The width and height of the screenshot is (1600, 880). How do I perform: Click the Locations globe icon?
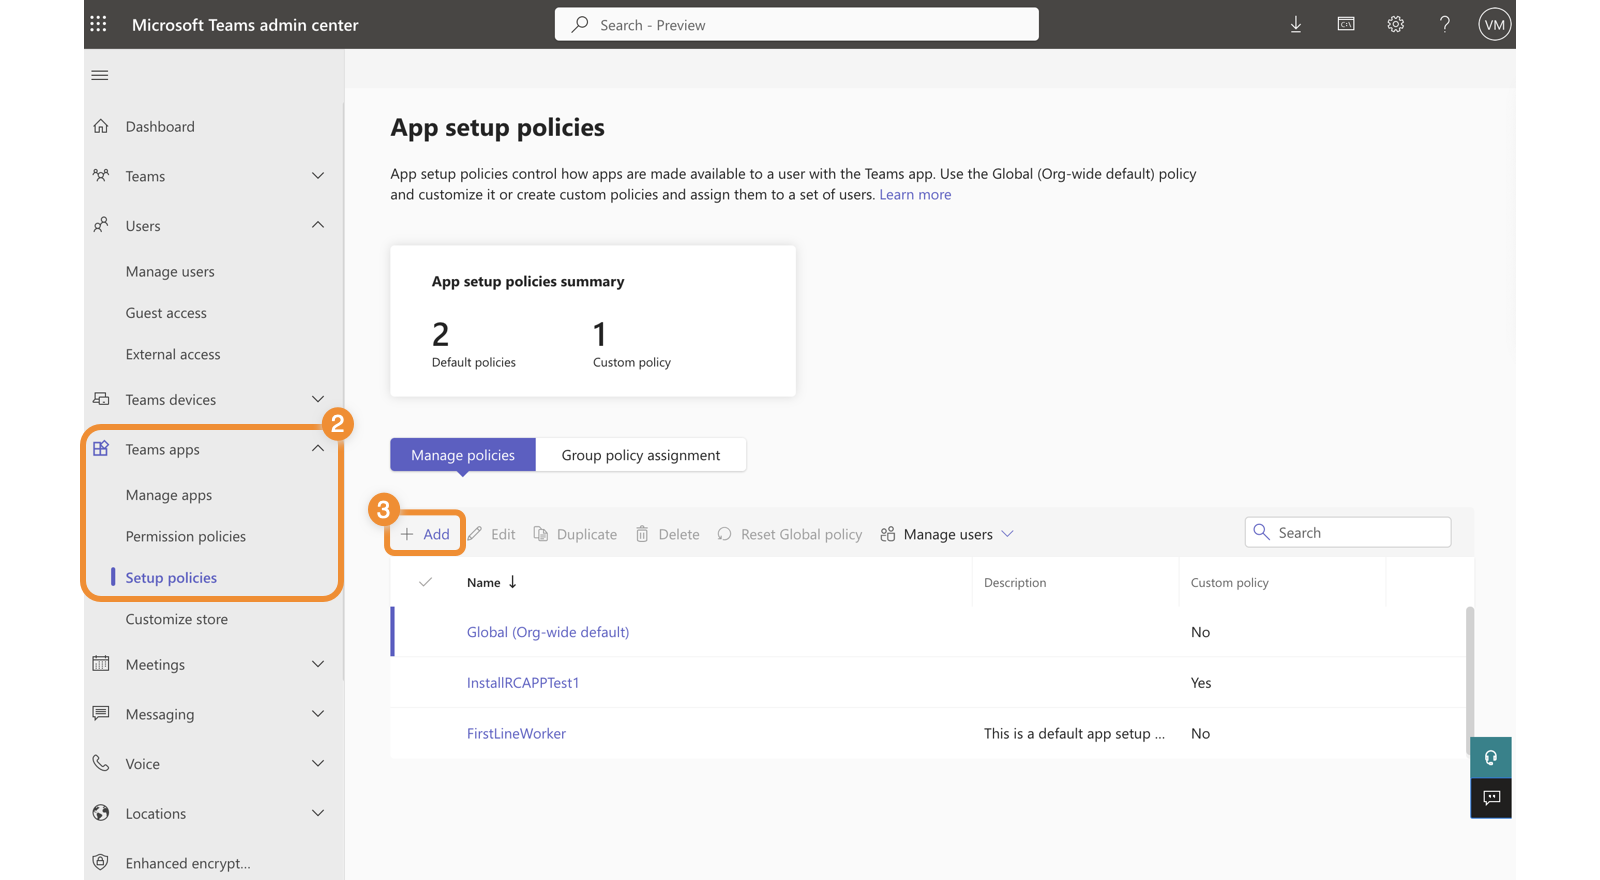pos(101,813)
